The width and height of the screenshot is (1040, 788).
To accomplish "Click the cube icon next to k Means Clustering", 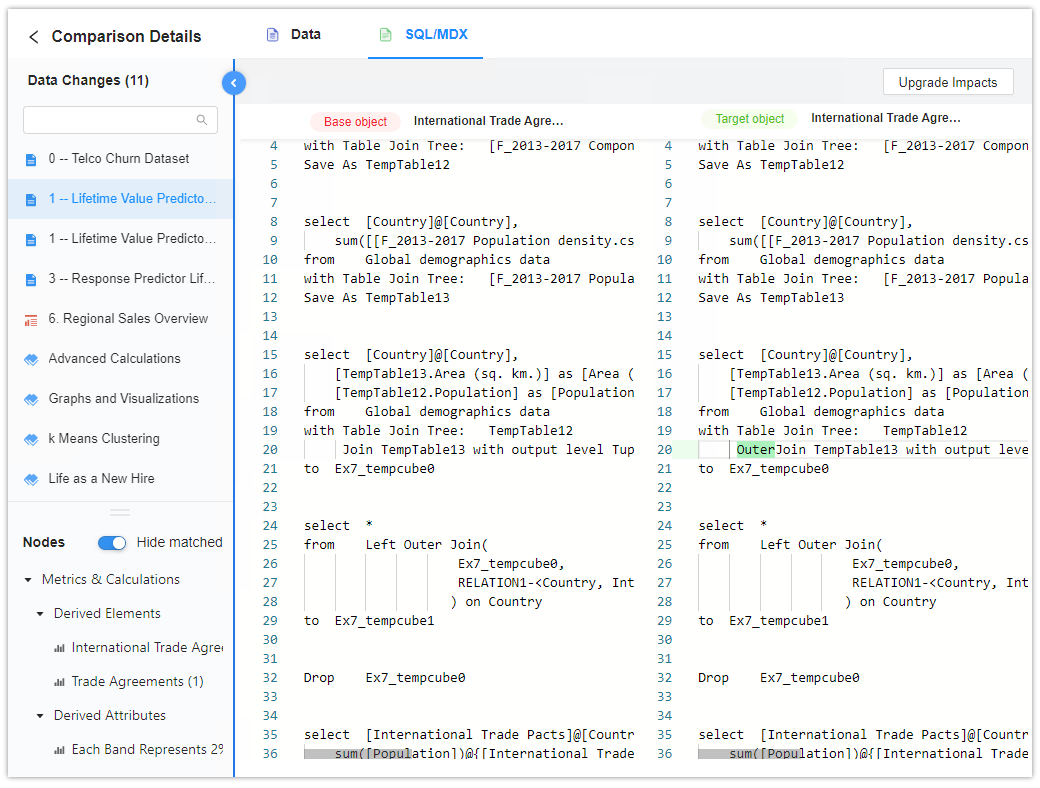I will coord(31,439).
